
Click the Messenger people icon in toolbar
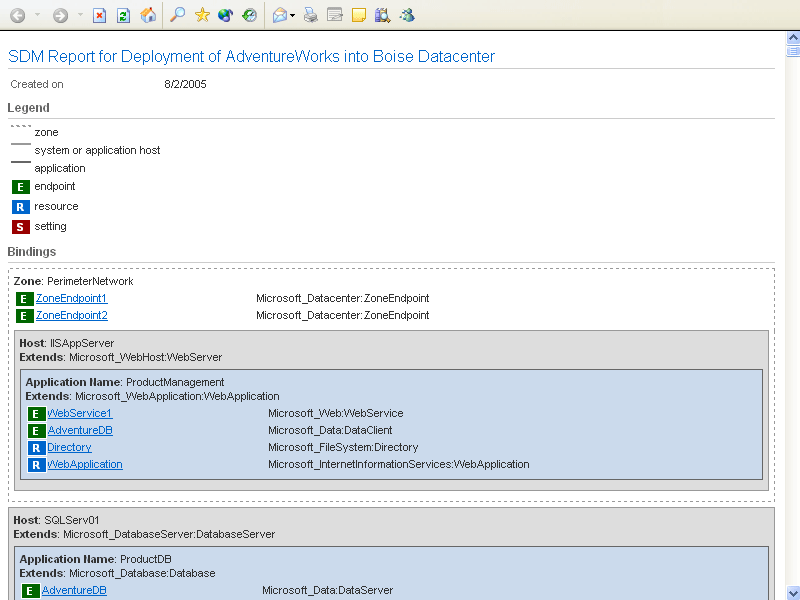(x=407, y=15)
